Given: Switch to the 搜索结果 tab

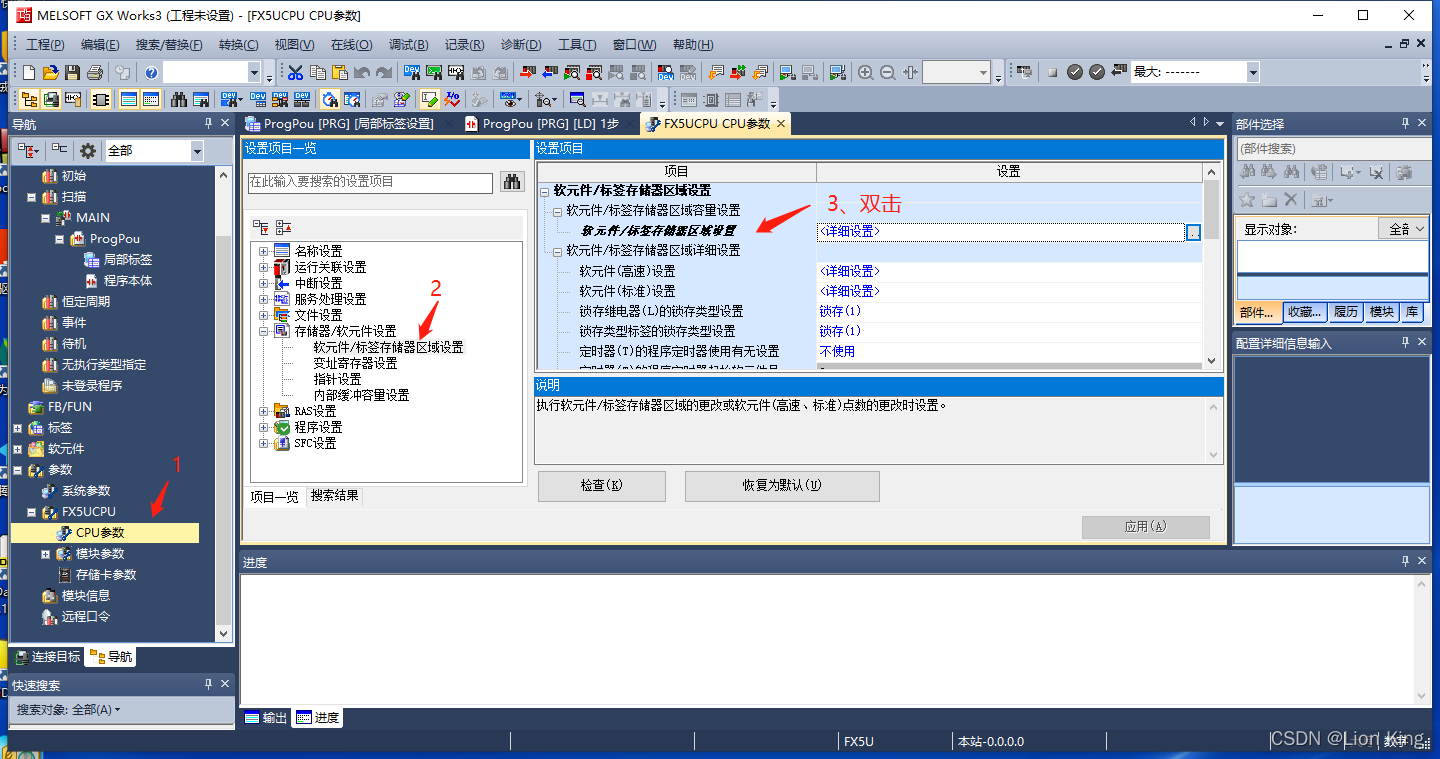Looking at the screenshot, I should pyautogui.click(x=334, y=496).
